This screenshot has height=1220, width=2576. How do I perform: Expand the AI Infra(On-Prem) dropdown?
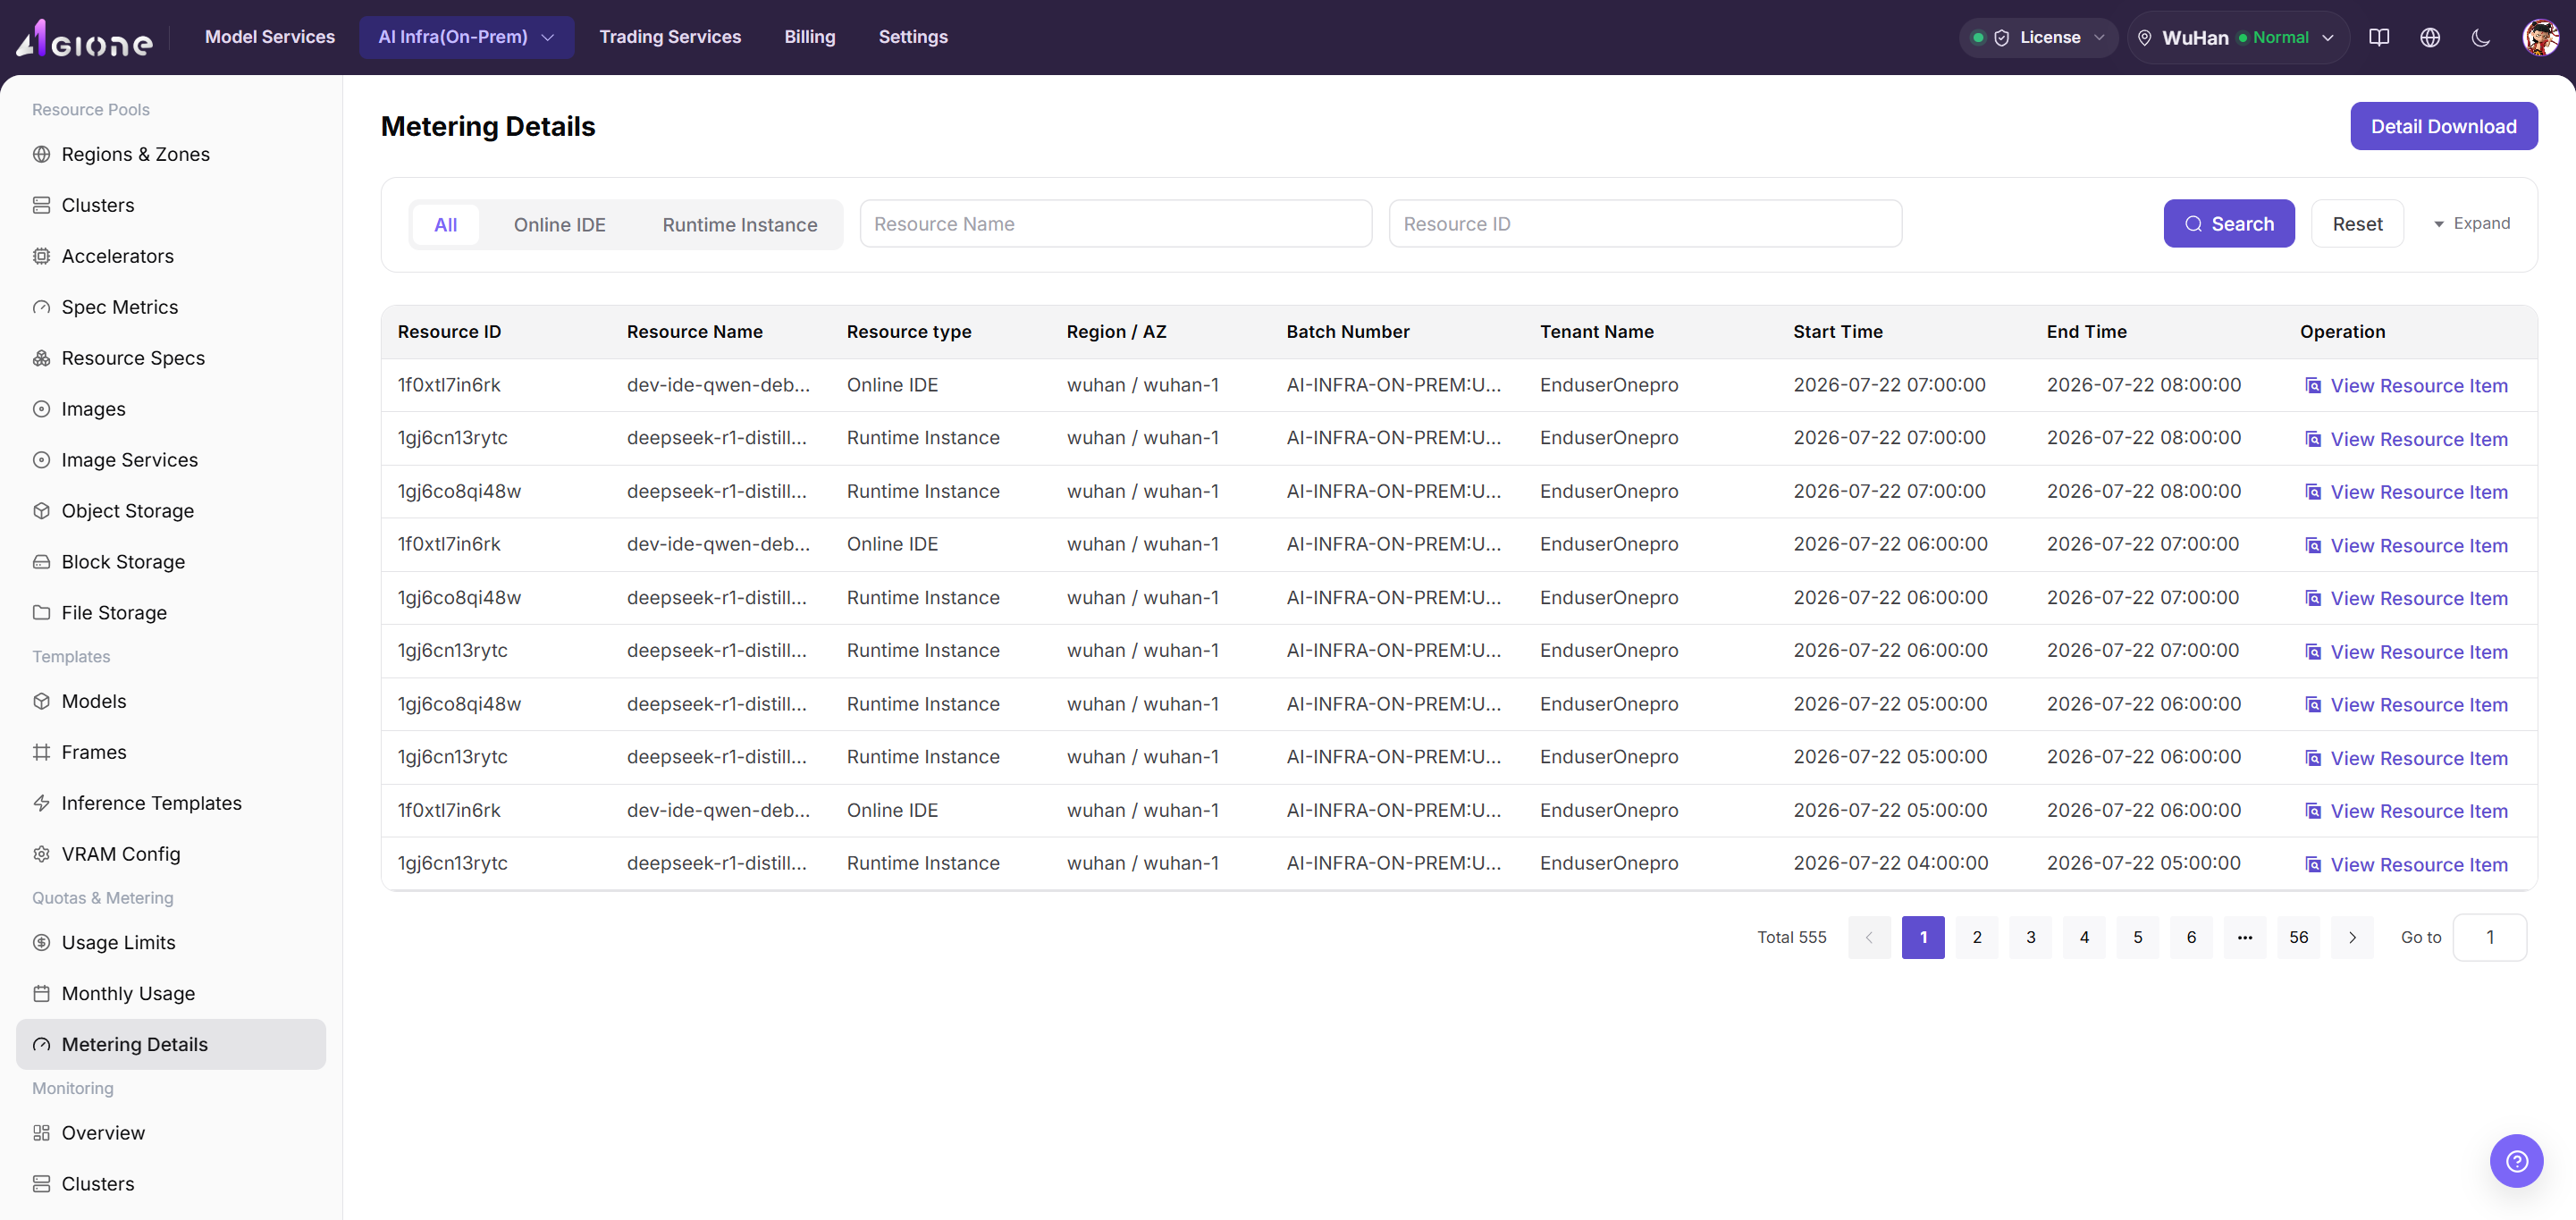pos(466,37)
